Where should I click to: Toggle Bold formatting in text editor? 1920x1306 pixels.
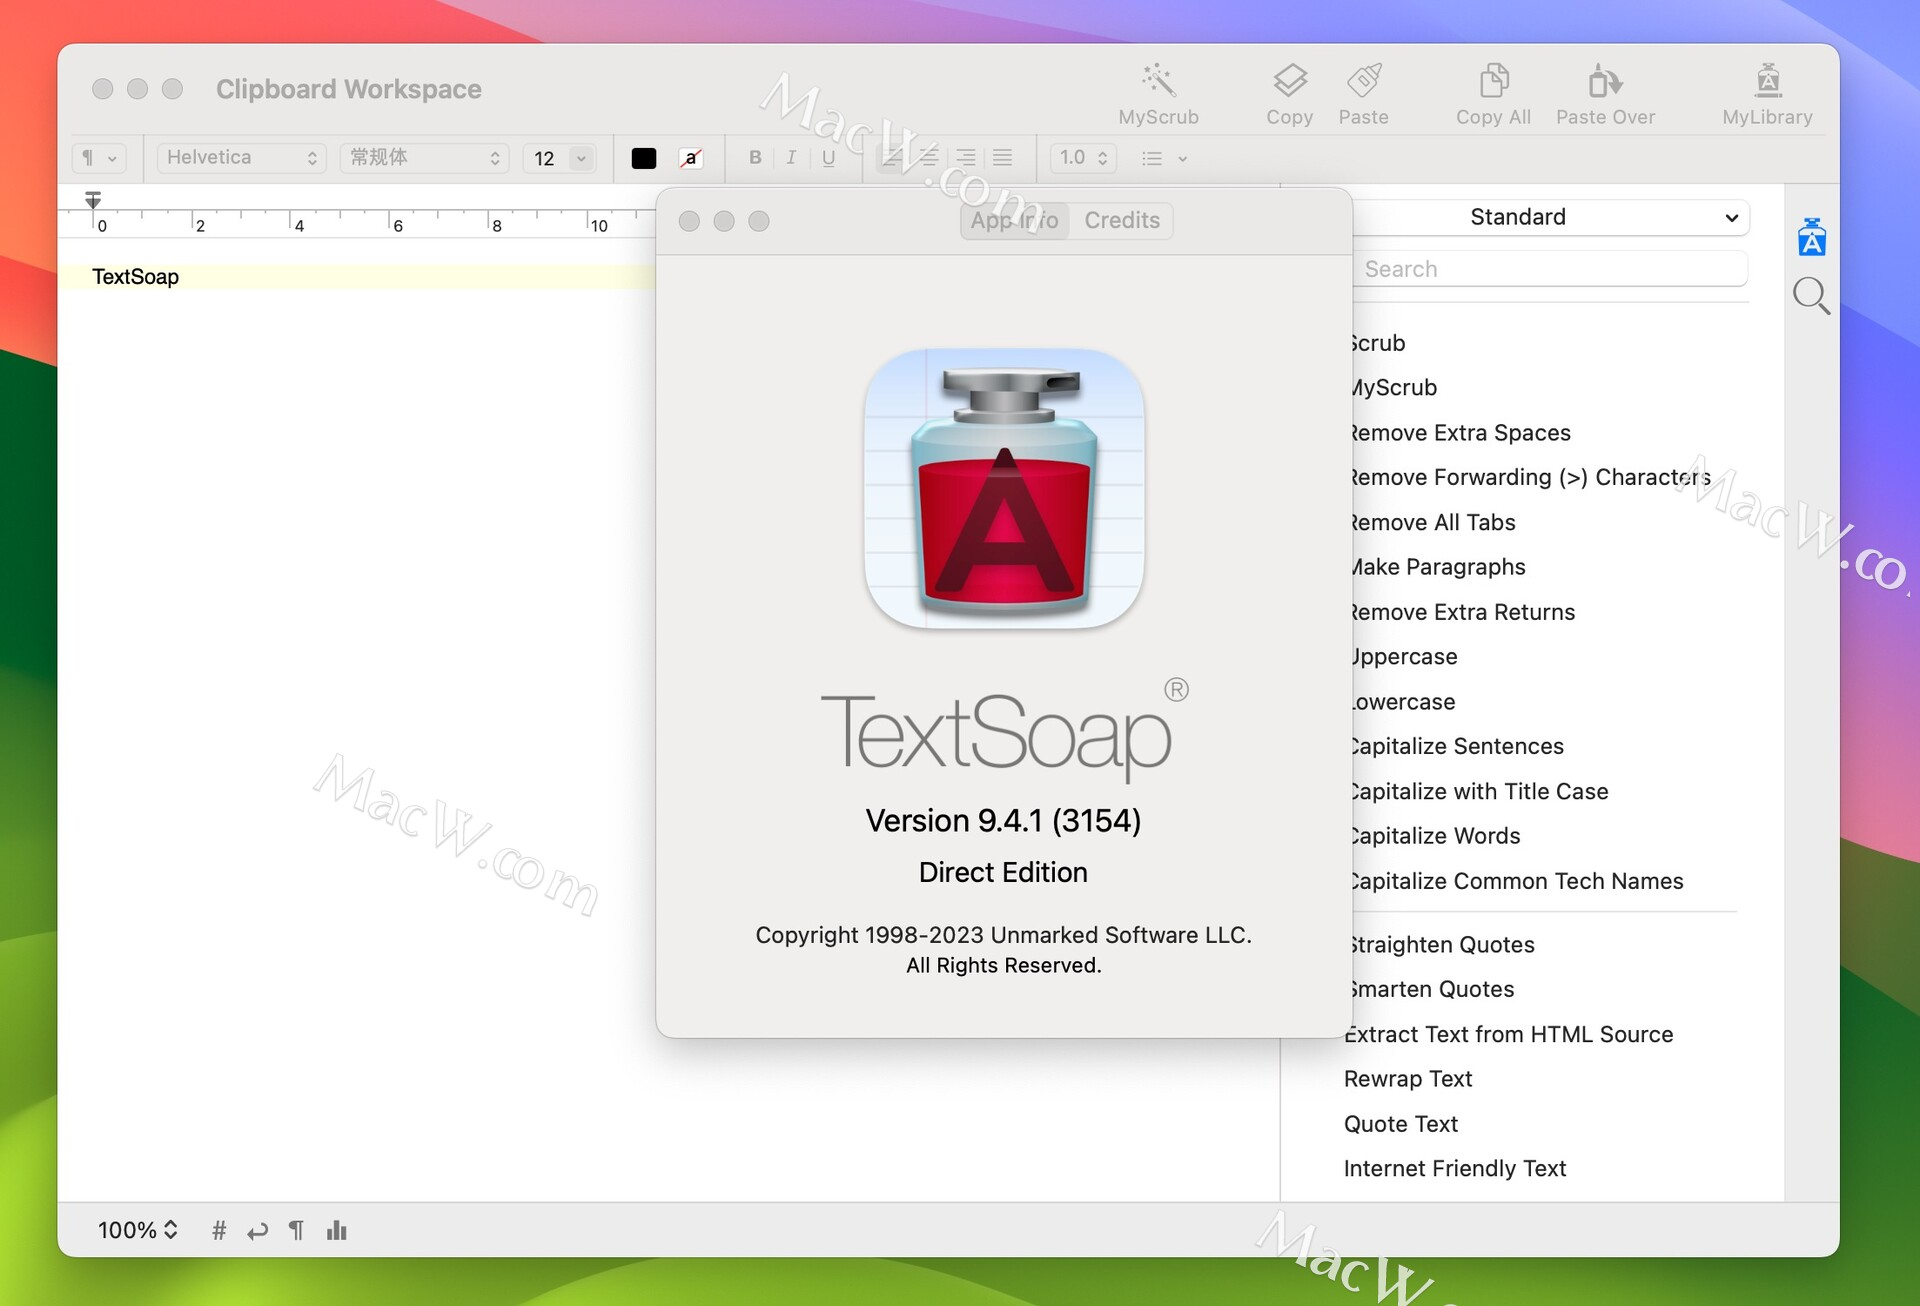(x=751, y=156)
